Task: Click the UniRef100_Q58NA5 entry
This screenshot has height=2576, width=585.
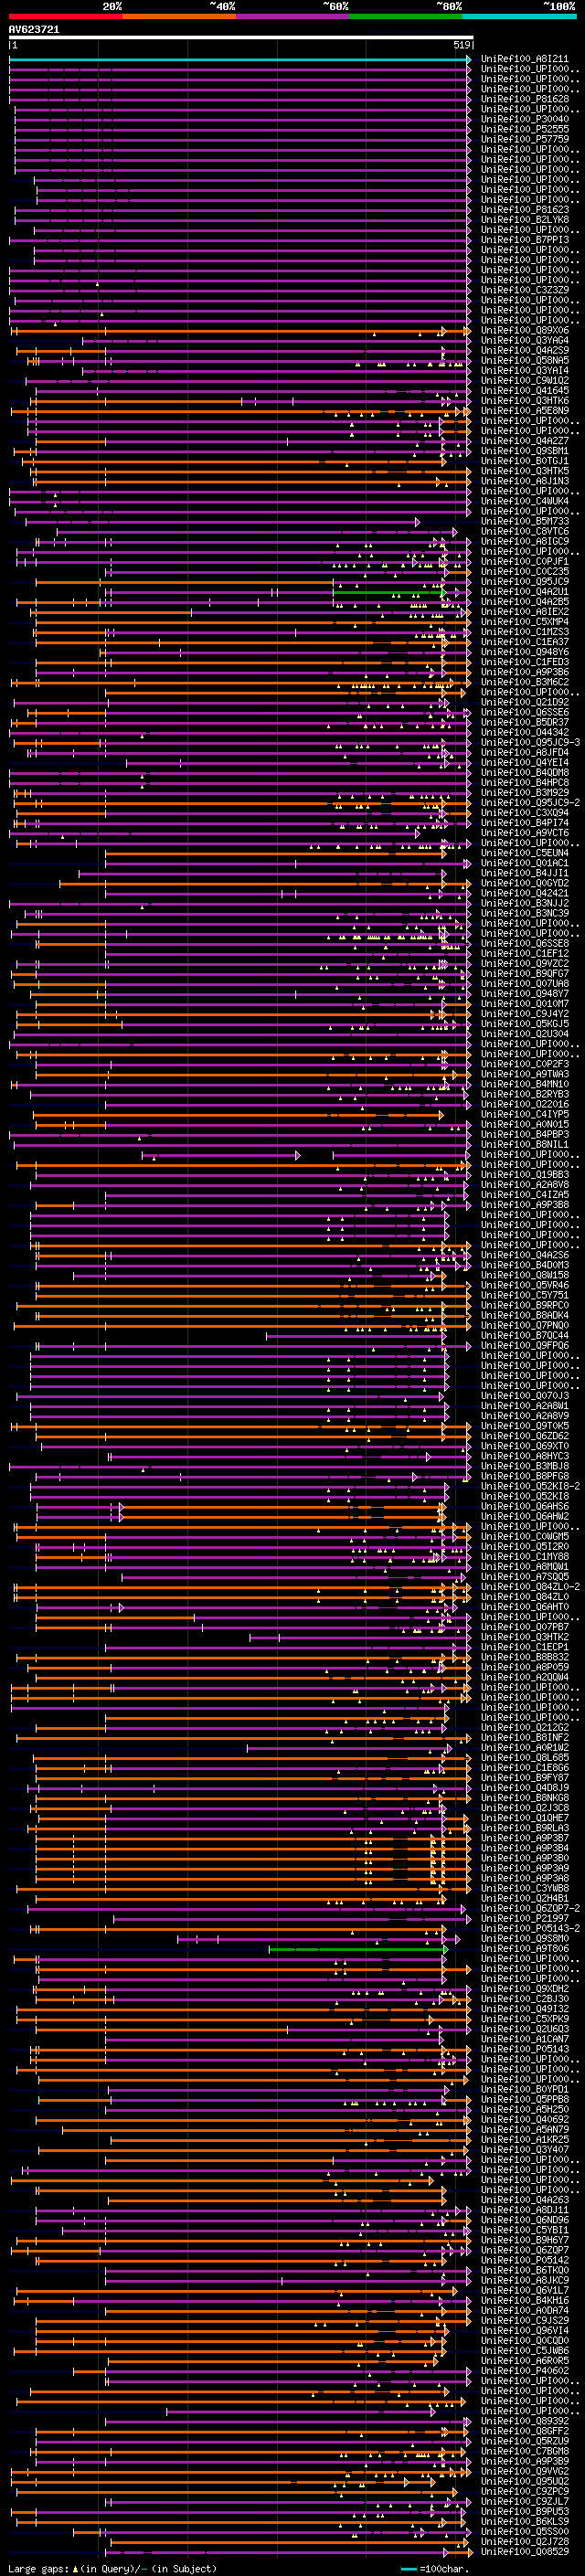Action: pos(525,360)
